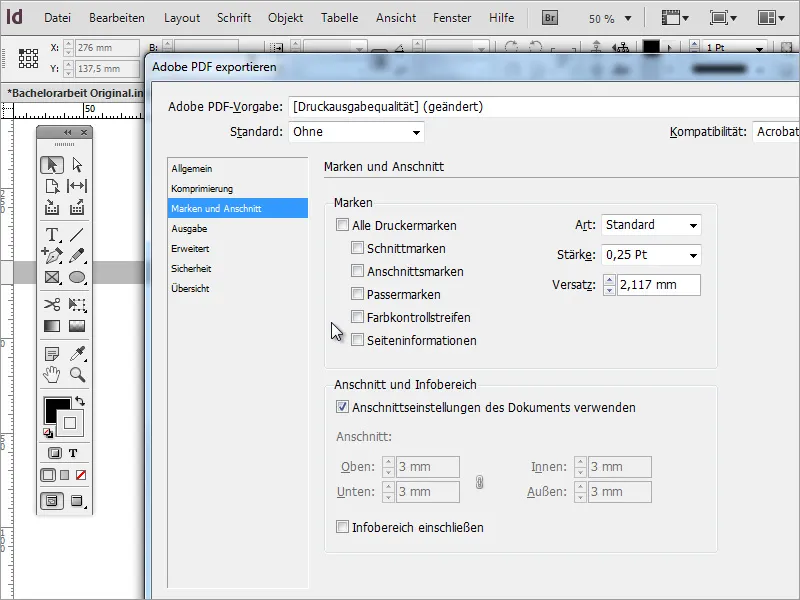Enable Schnittmarken checkbox

pyautogui.click(x=357, y=248)
